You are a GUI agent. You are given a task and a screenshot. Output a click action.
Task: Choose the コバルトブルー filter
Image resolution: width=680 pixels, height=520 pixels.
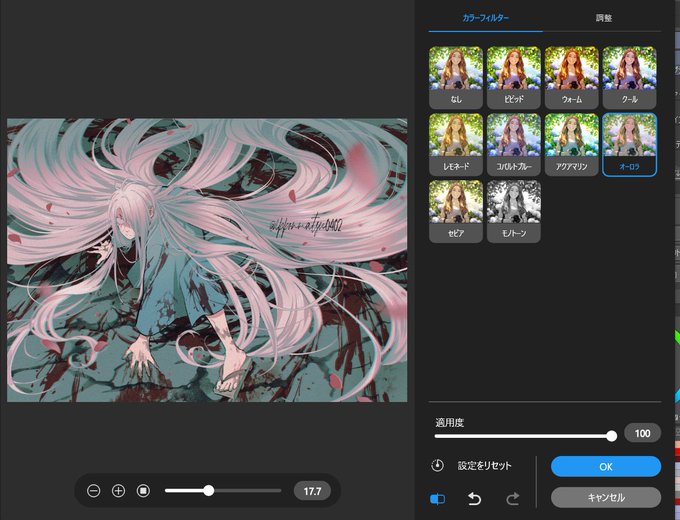[513, 144]
